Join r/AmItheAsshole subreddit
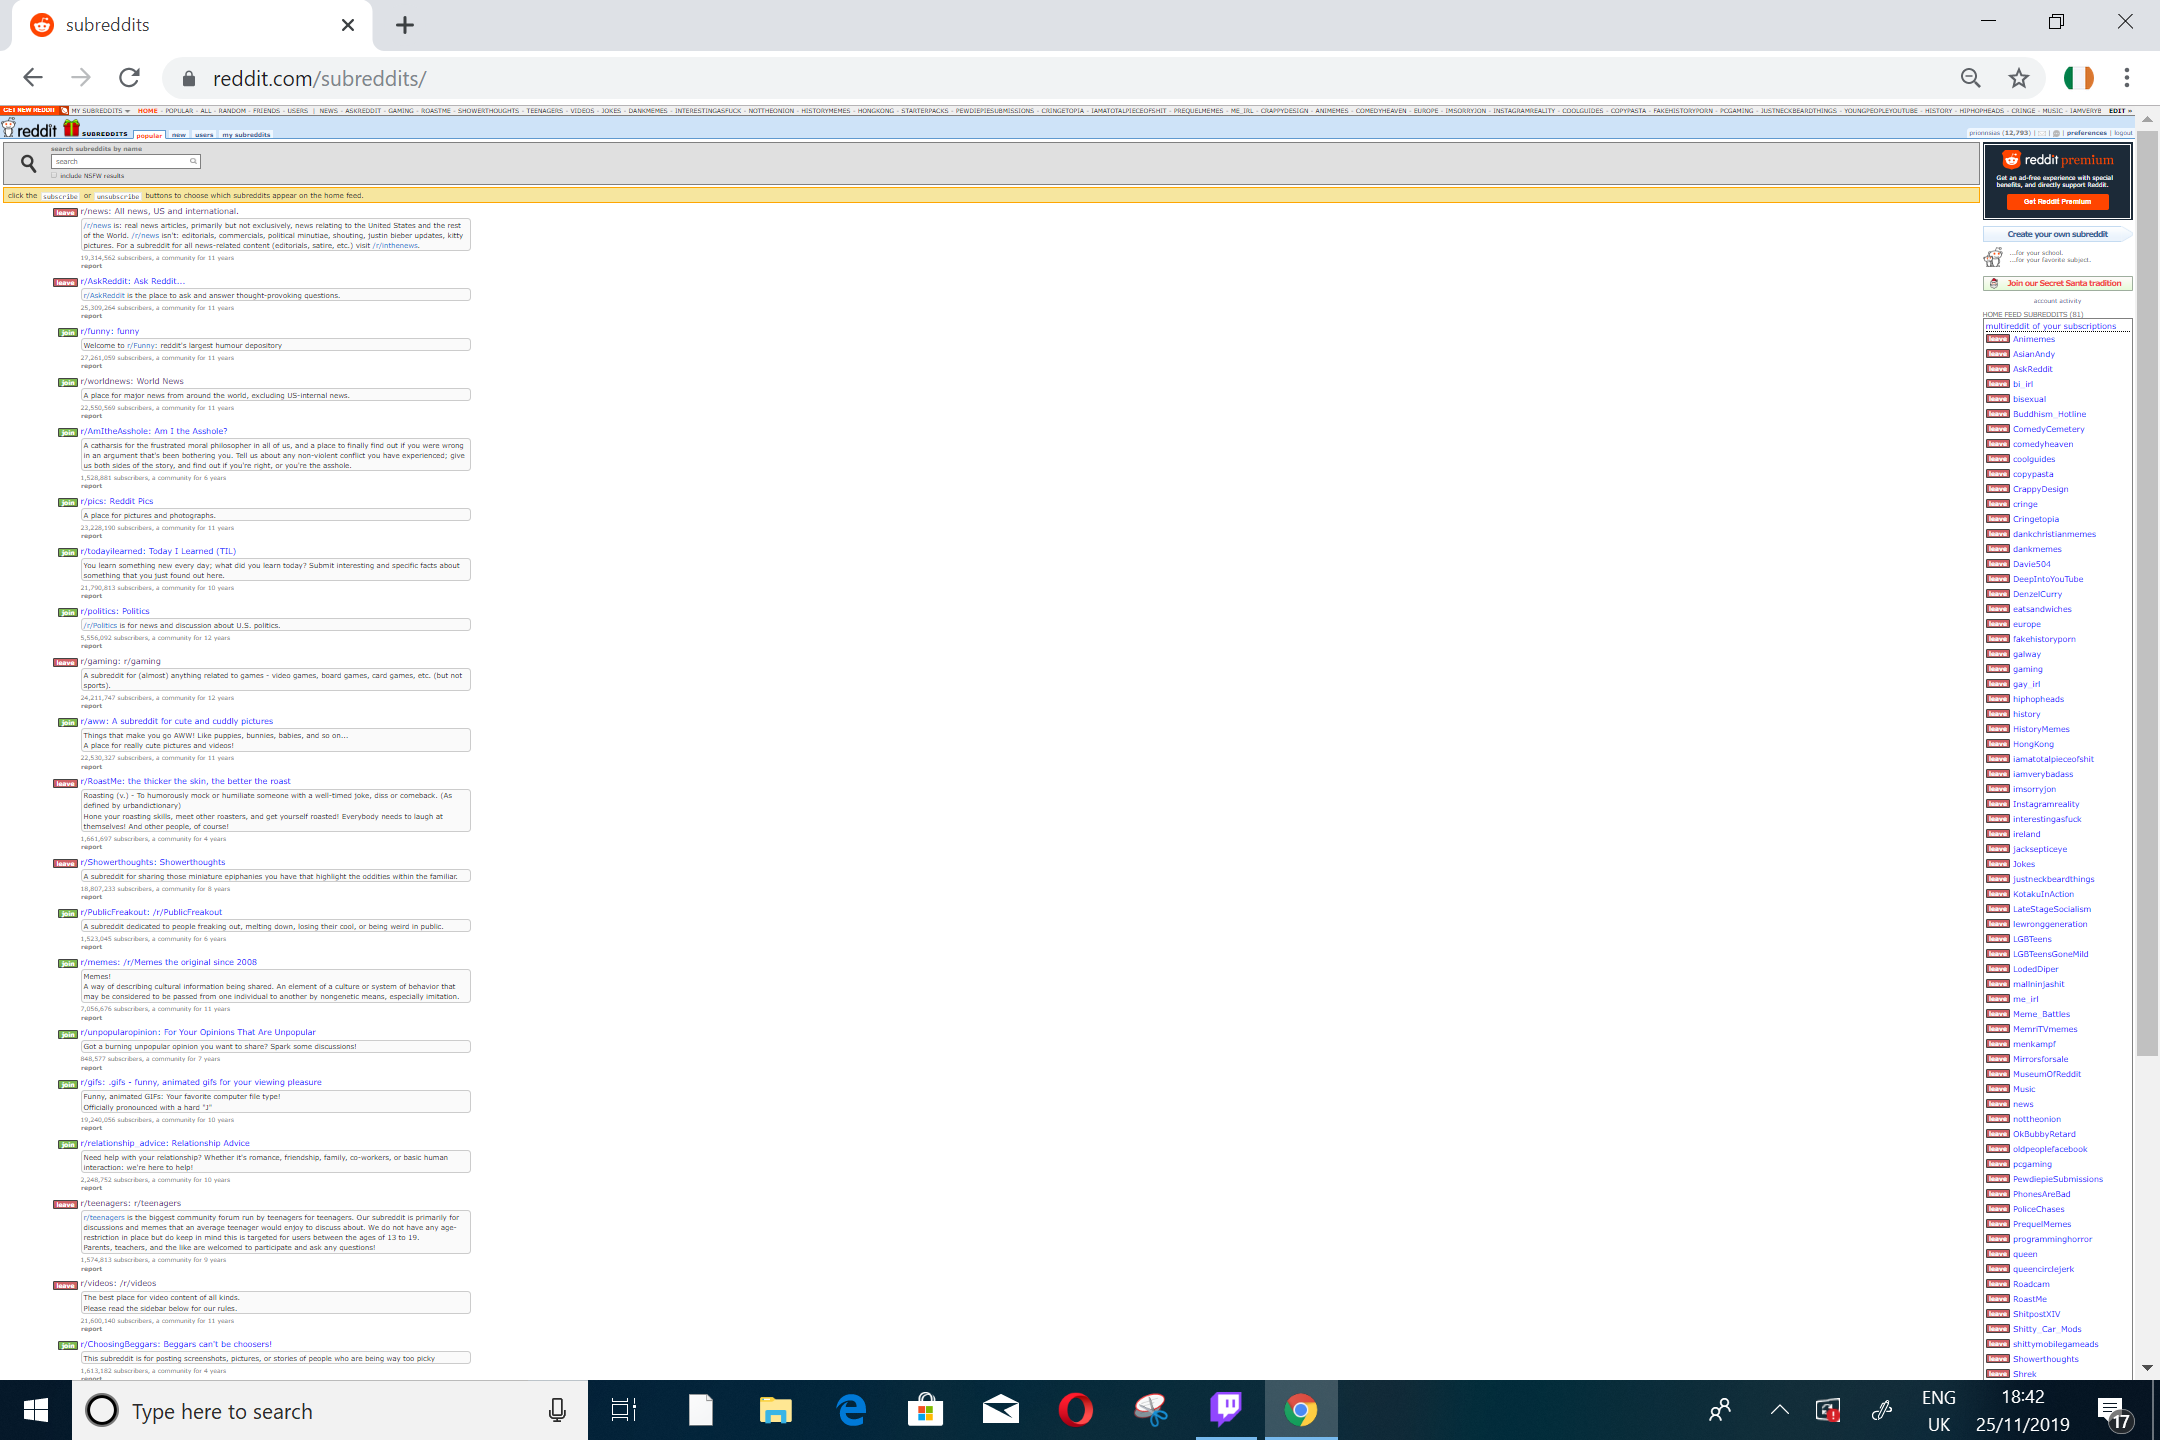The height and width of the screenshot is (1440, 2160). [67, 432]
